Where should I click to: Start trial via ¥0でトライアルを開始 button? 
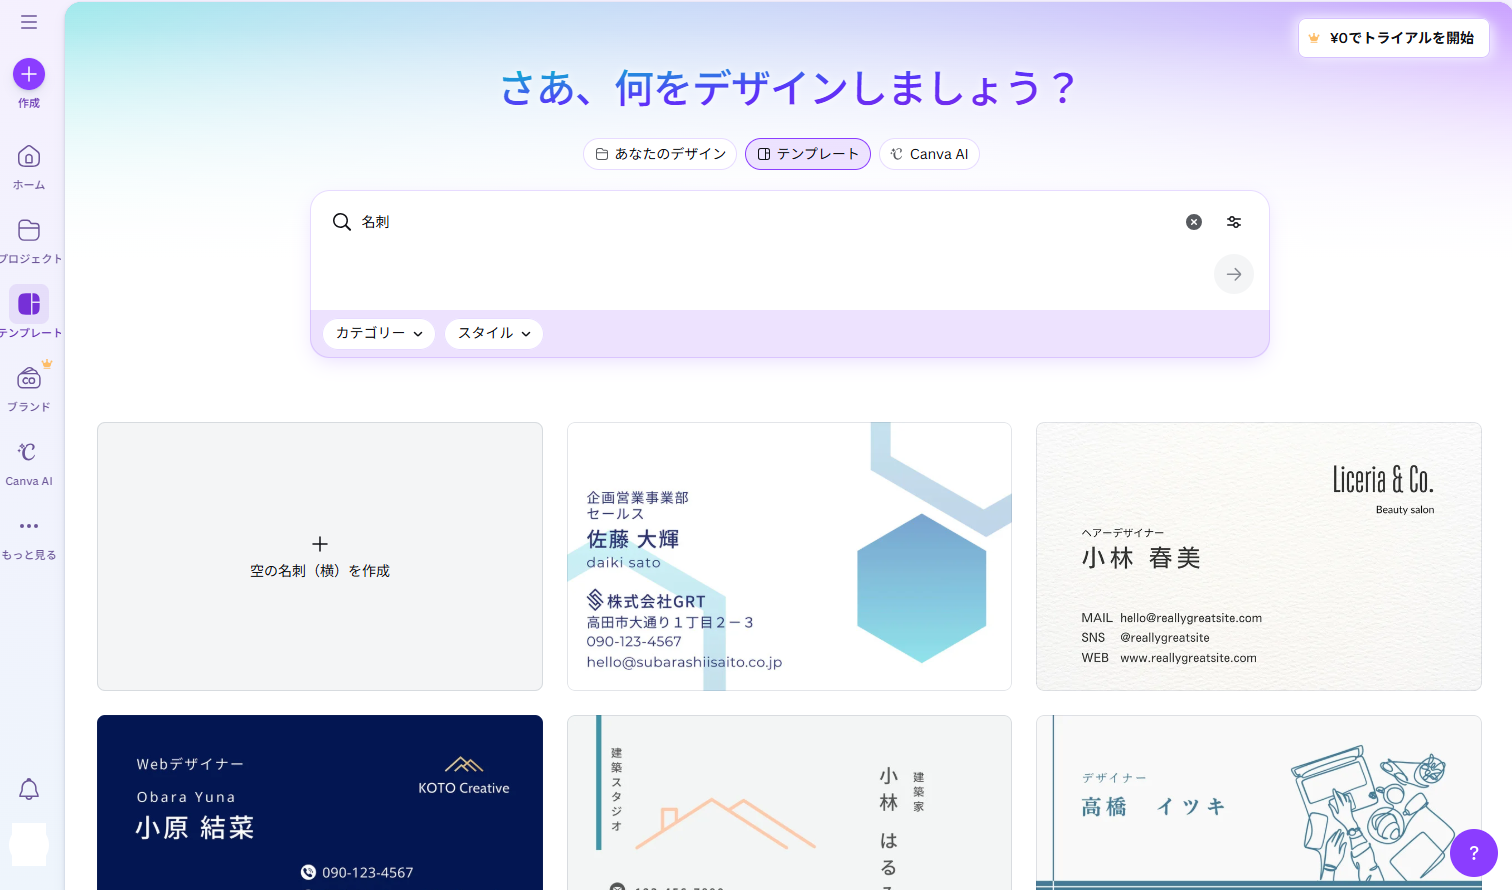[x=1393, y=37]
